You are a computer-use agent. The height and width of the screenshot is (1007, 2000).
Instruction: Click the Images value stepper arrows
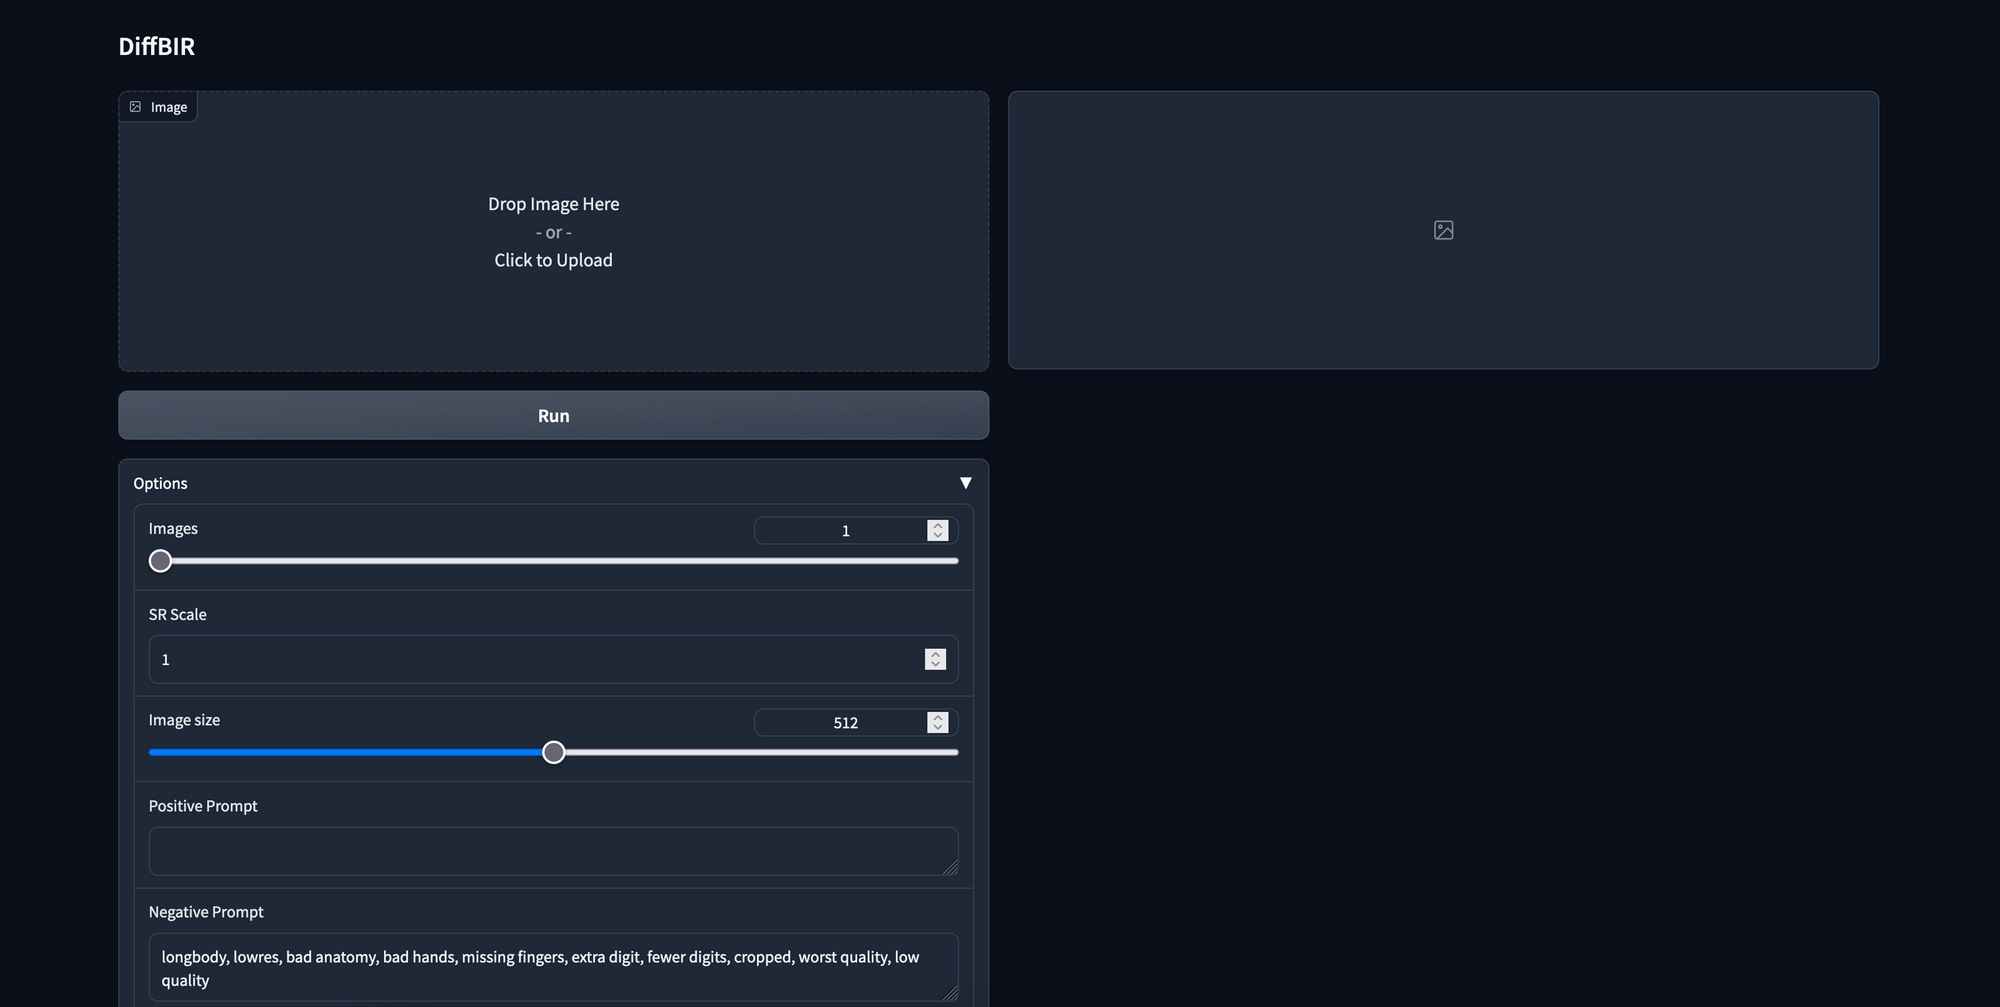tap(937, 531)
